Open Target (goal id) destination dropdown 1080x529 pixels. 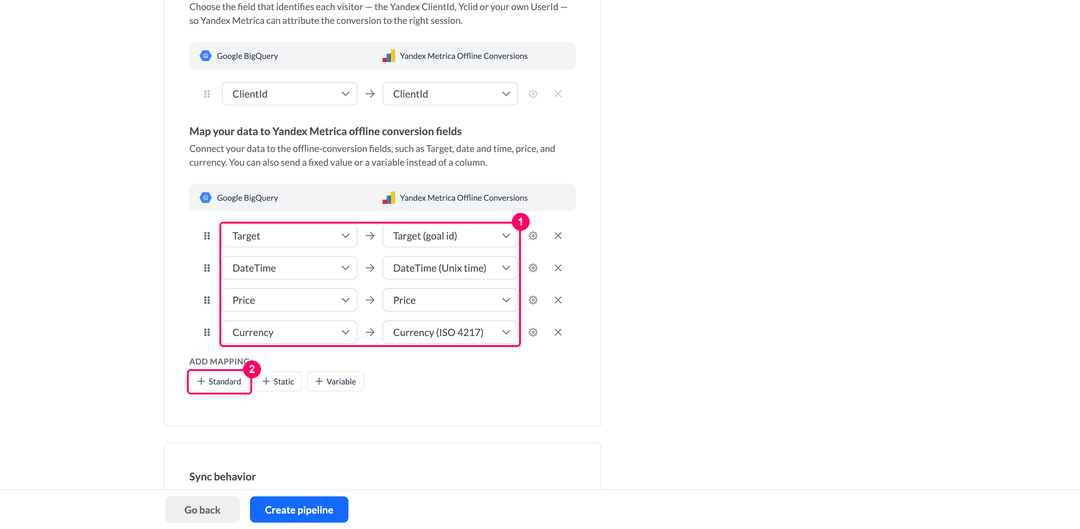pos(450,236)
